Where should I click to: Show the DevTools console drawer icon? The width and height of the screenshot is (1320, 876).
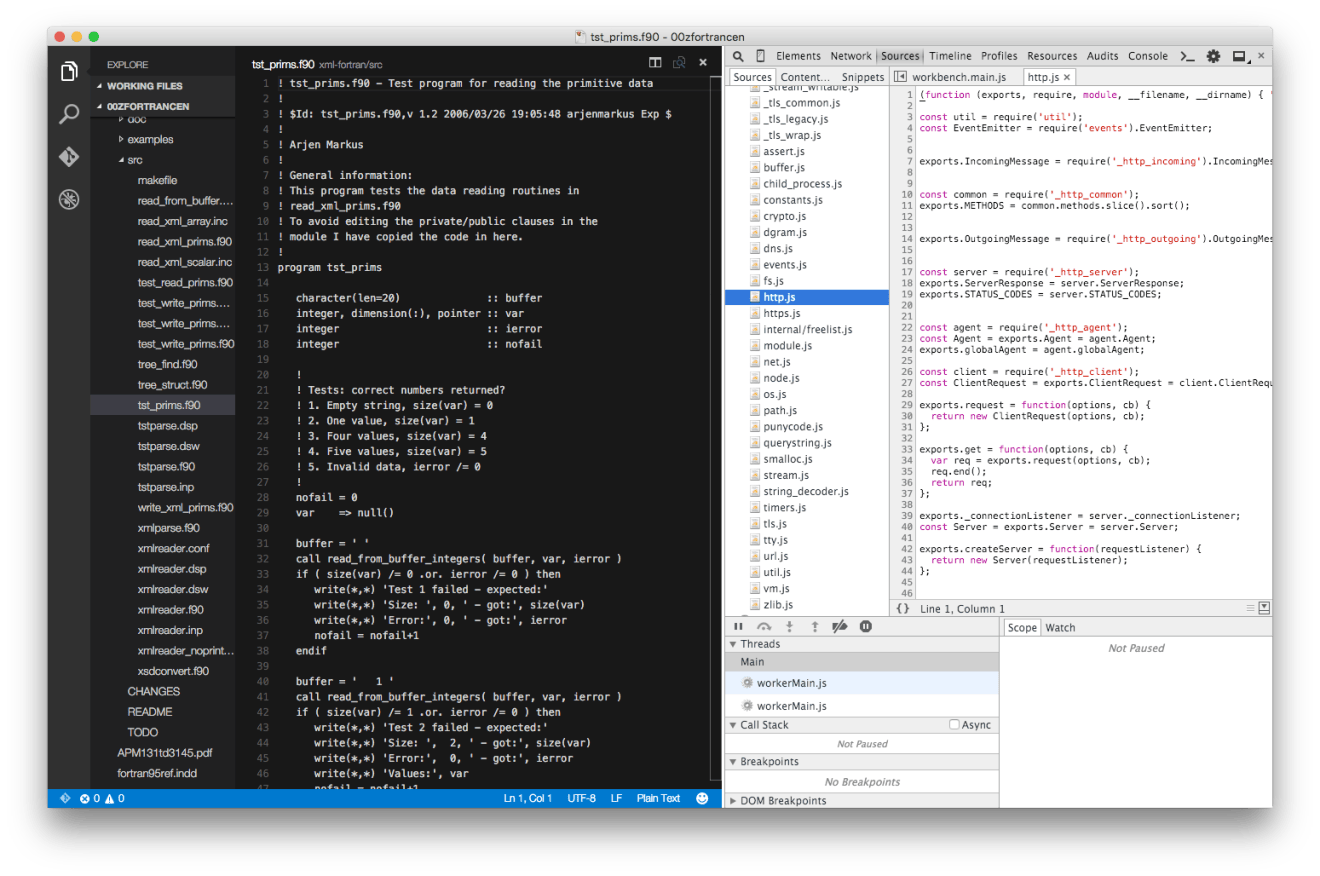1188,56
